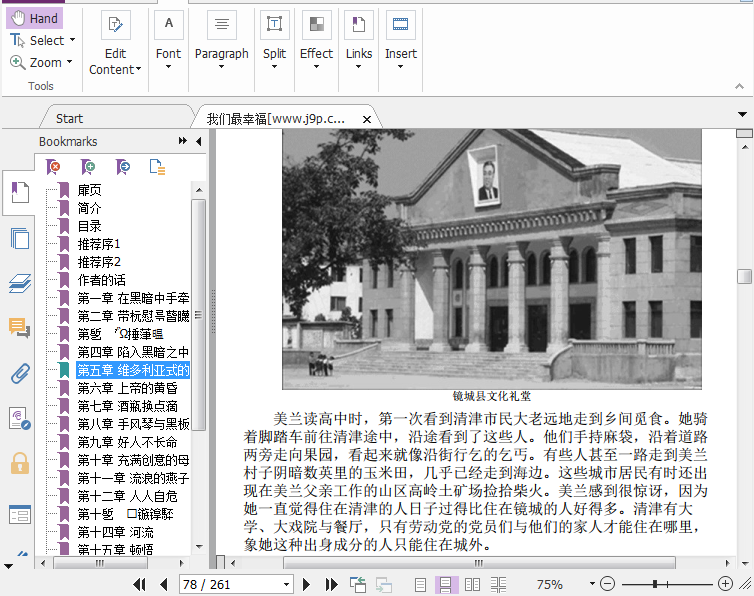The image size is (754, 596).
Task: Open the Pages thumbnail panel
Action: click(x=19, y=238)
